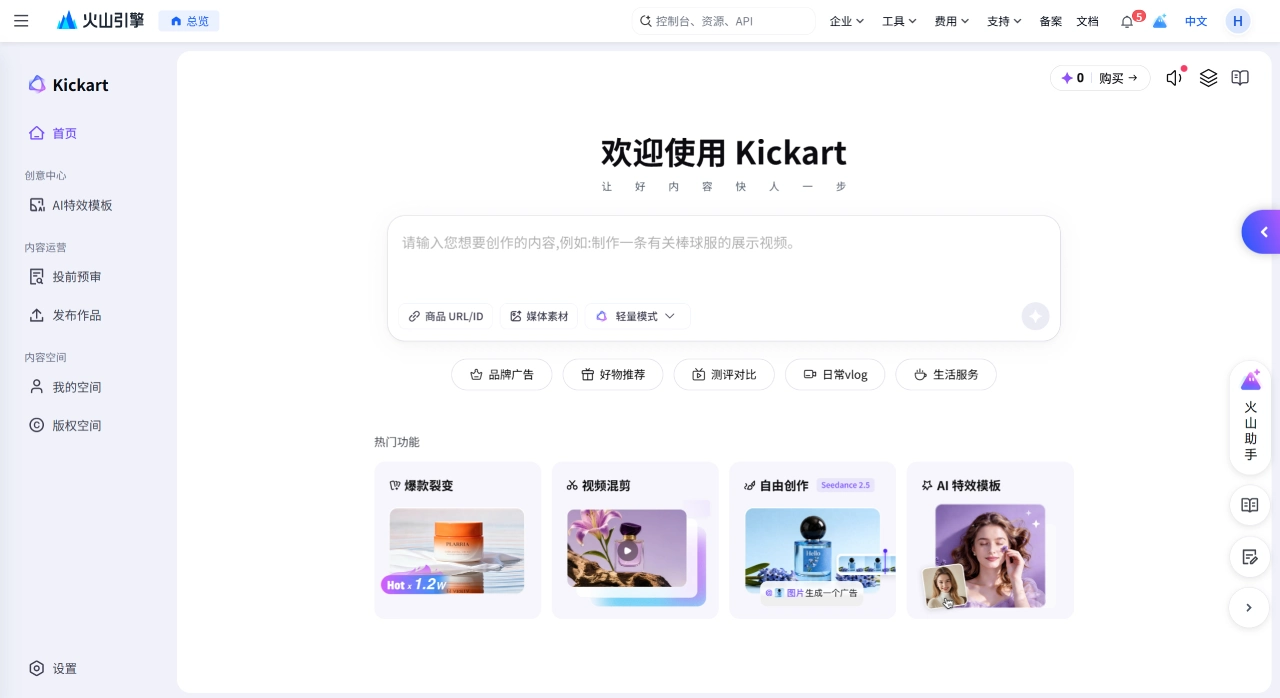
Task: Play the 视频混剪 preview video
Action: (627, 550)
